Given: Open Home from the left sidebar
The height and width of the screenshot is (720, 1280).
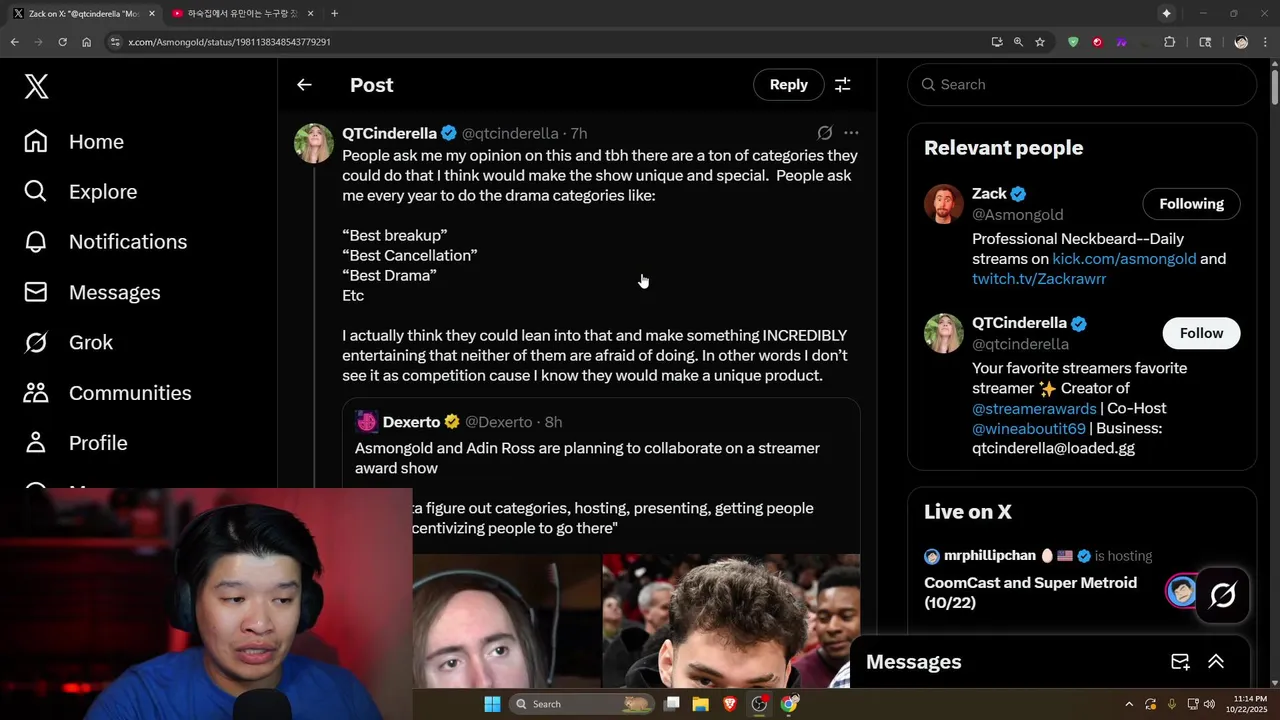Looking at the screenshot, I should [74, 142].
